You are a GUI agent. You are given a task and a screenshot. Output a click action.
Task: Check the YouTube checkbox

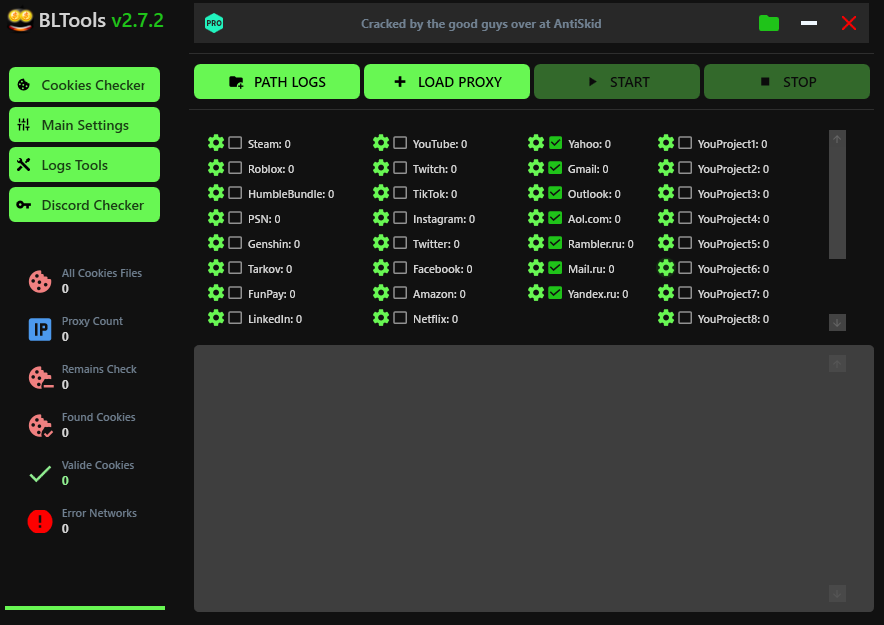coord(400,143)
